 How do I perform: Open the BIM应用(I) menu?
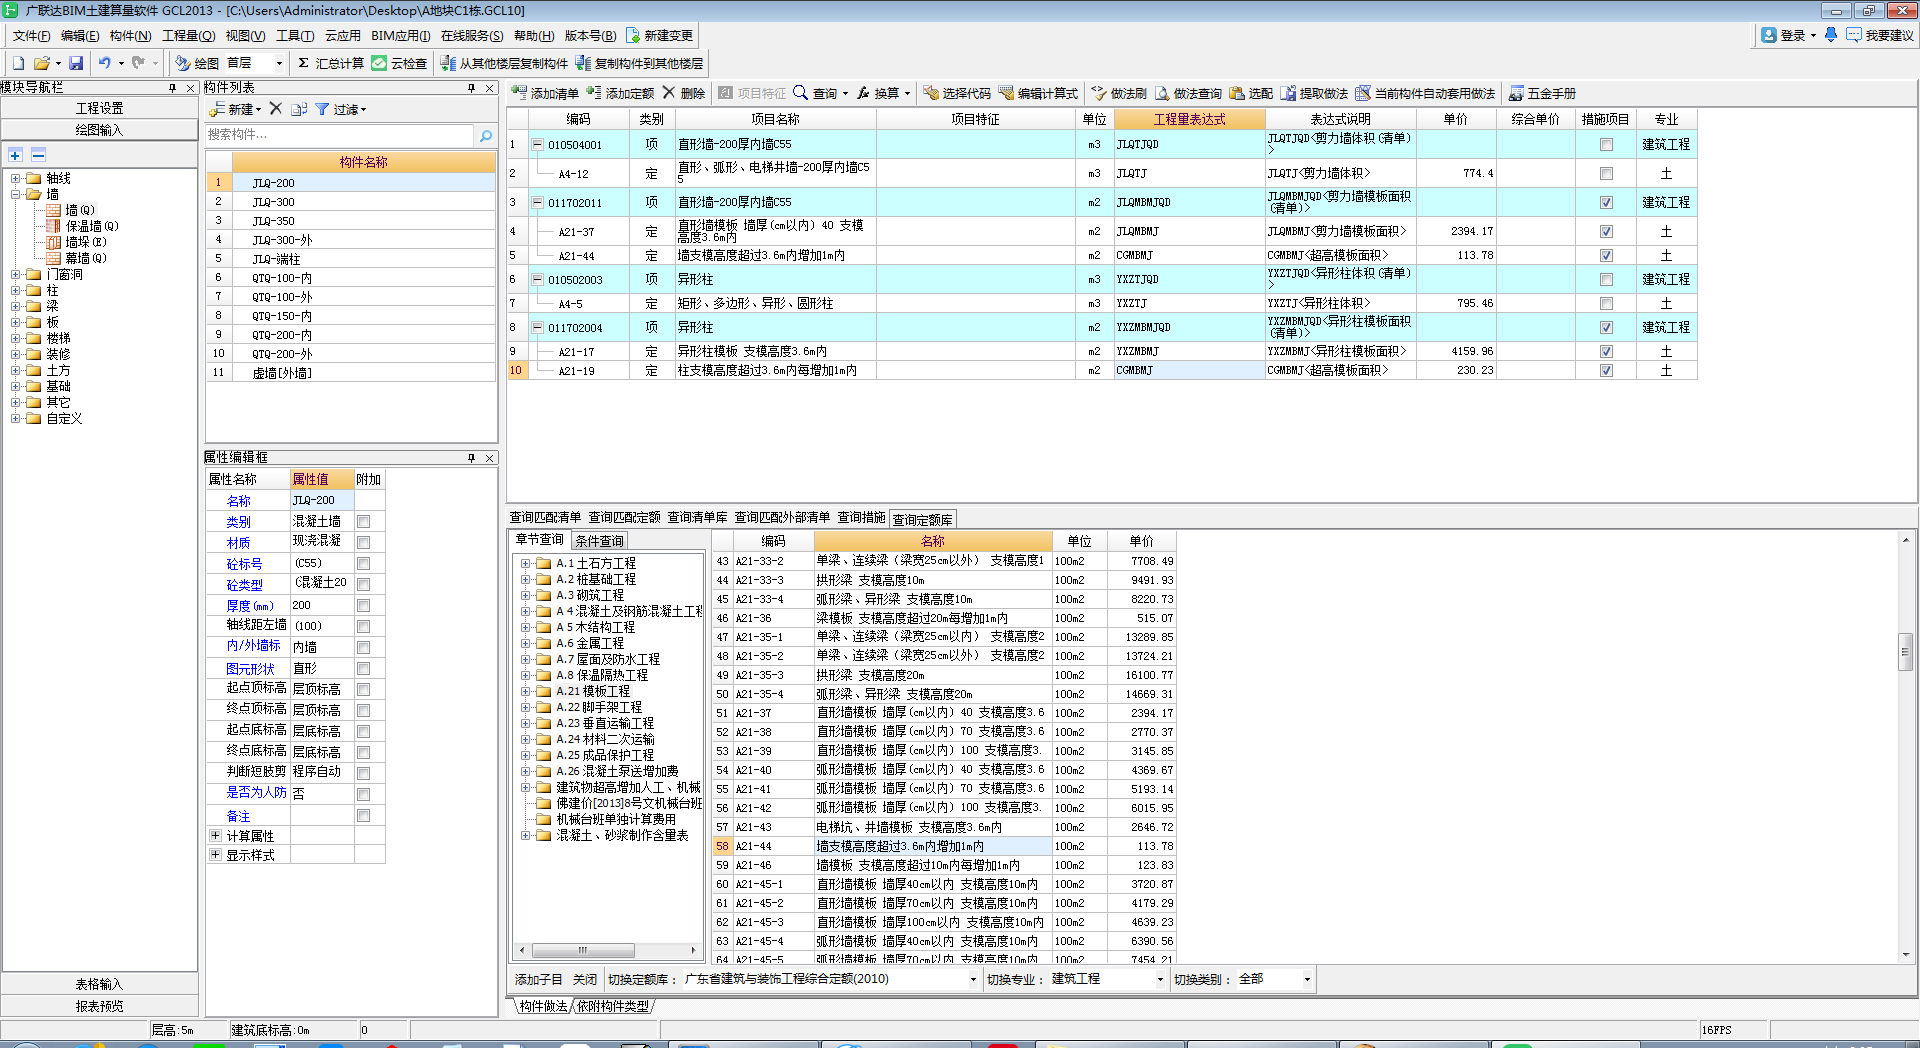click(401, 36)
